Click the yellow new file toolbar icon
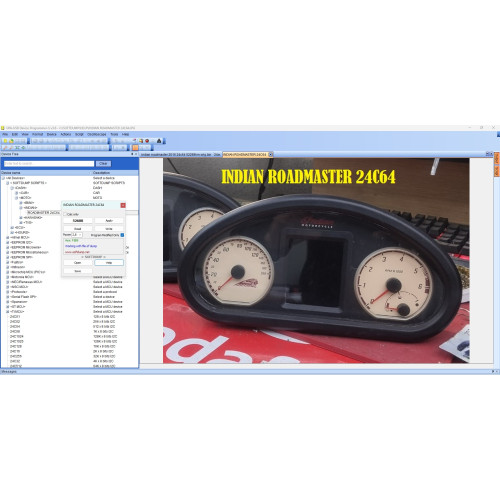This screenshot has width=500, height=500. (x=5, y=141)
